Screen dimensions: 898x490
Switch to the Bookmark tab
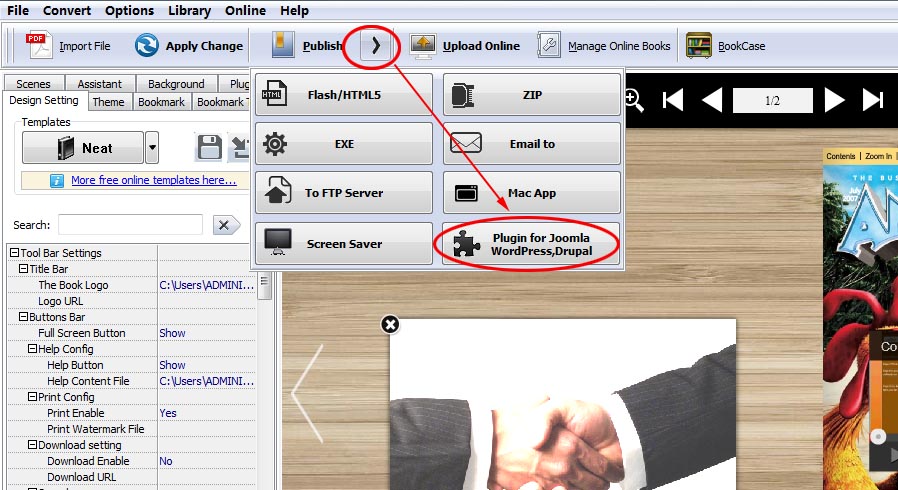tap(162, 102)
